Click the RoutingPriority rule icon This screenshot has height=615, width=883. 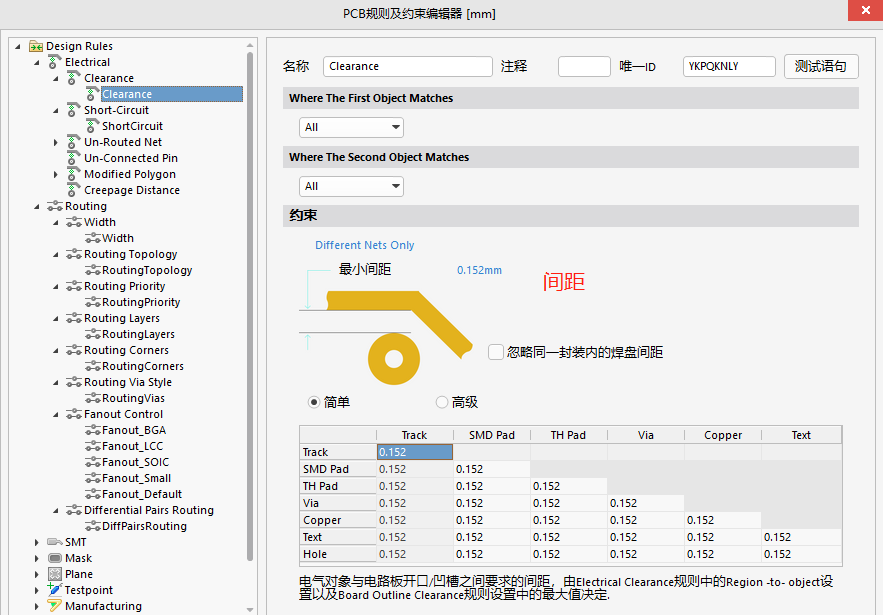point(92,302)
